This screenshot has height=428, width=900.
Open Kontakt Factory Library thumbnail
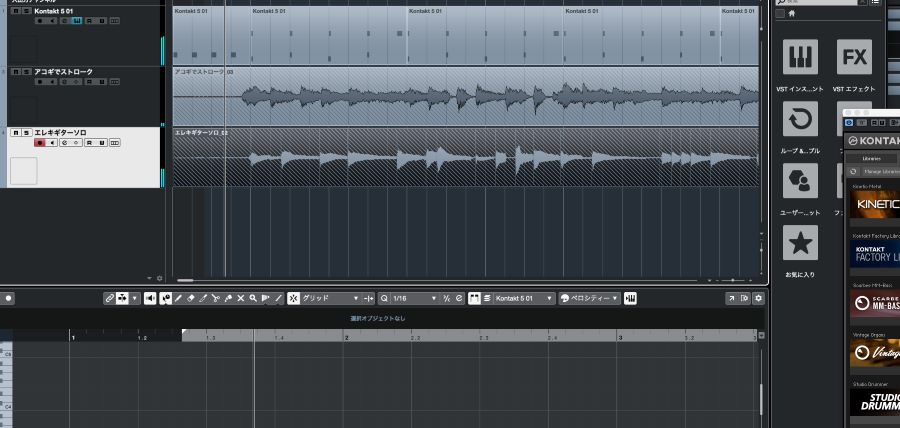coord(875,252)
